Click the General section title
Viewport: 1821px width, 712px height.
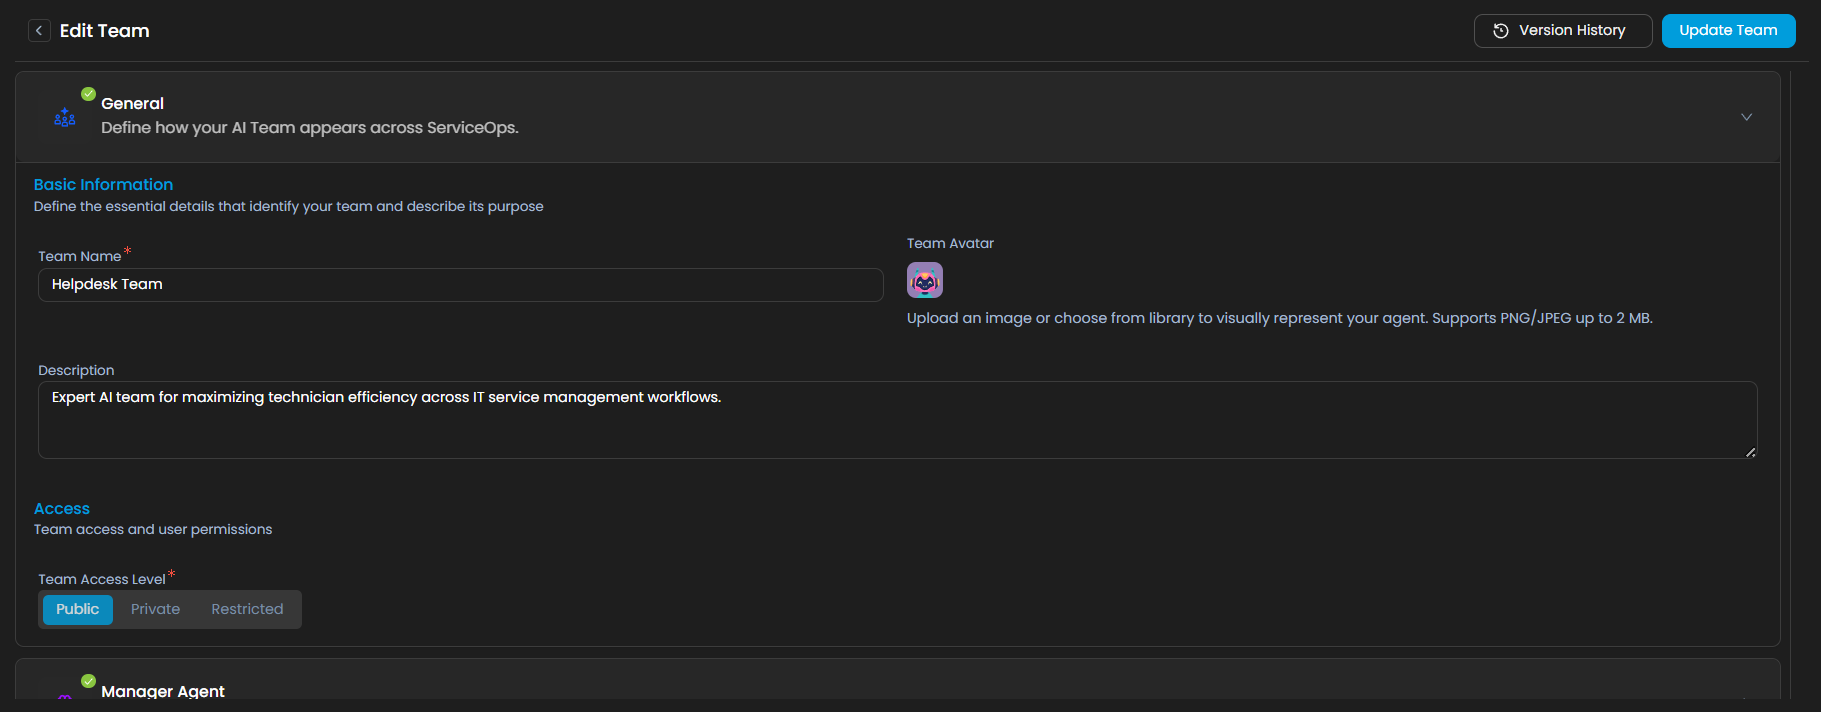[x=132, y=103]
